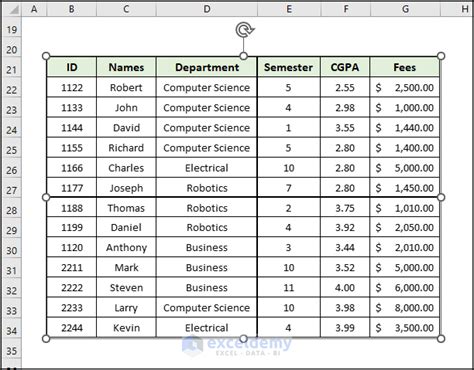Select column G header
474x370 pixels.
[405, 9]
